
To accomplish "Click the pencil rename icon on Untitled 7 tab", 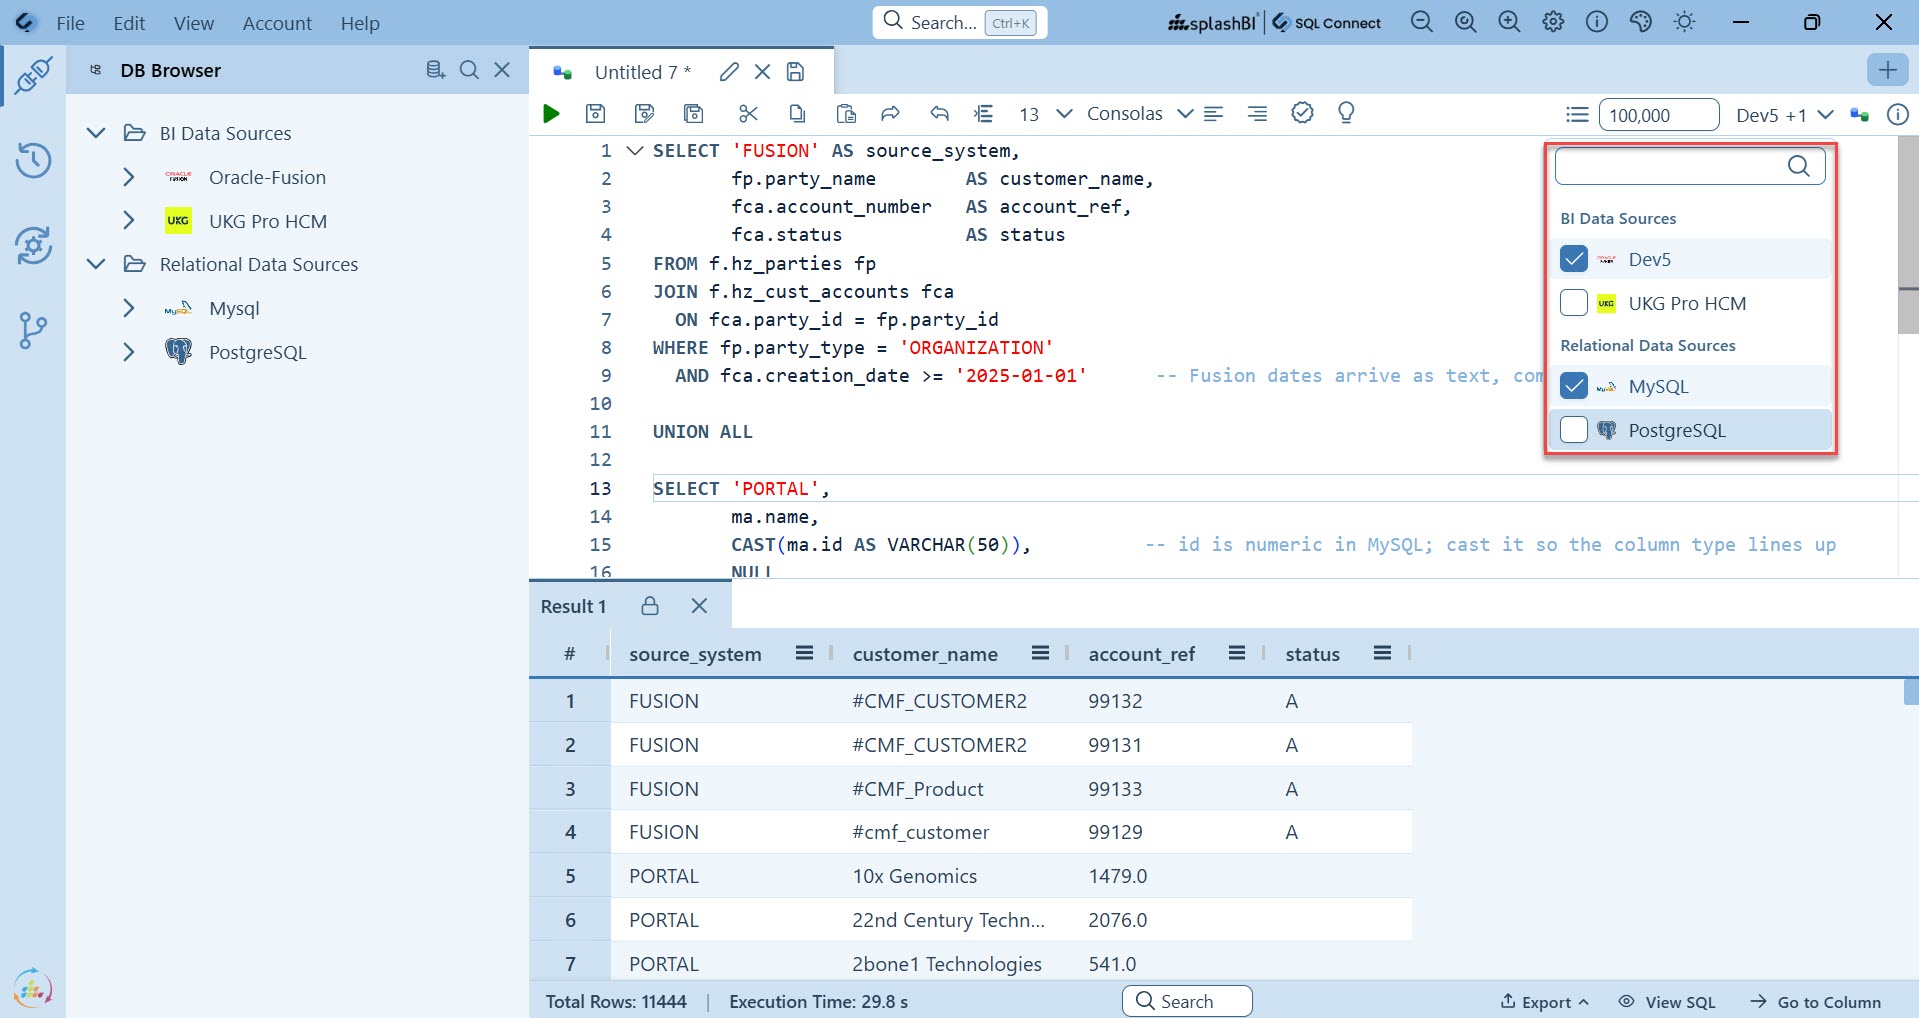I will tap(729, 72).
